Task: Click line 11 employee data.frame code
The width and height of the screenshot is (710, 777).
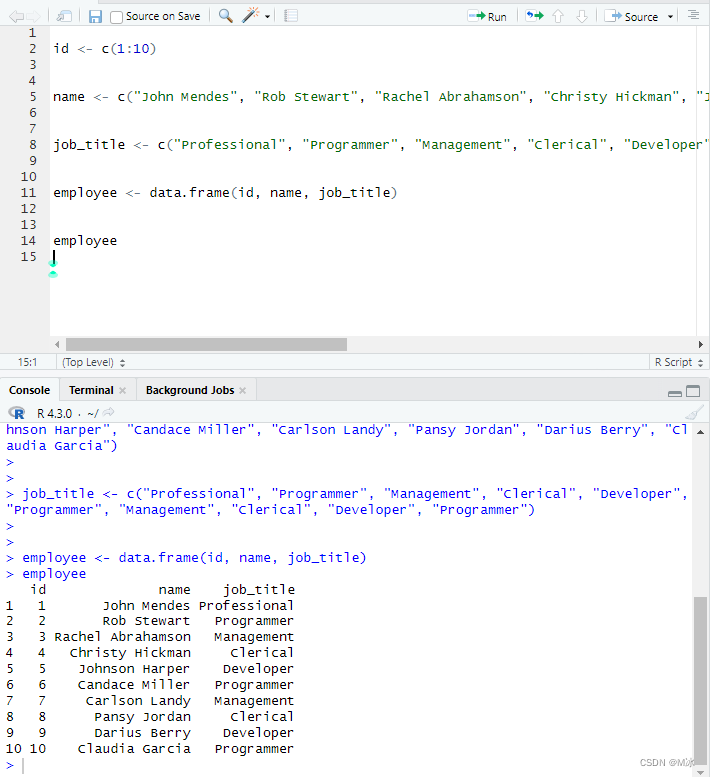Action: 225,192
